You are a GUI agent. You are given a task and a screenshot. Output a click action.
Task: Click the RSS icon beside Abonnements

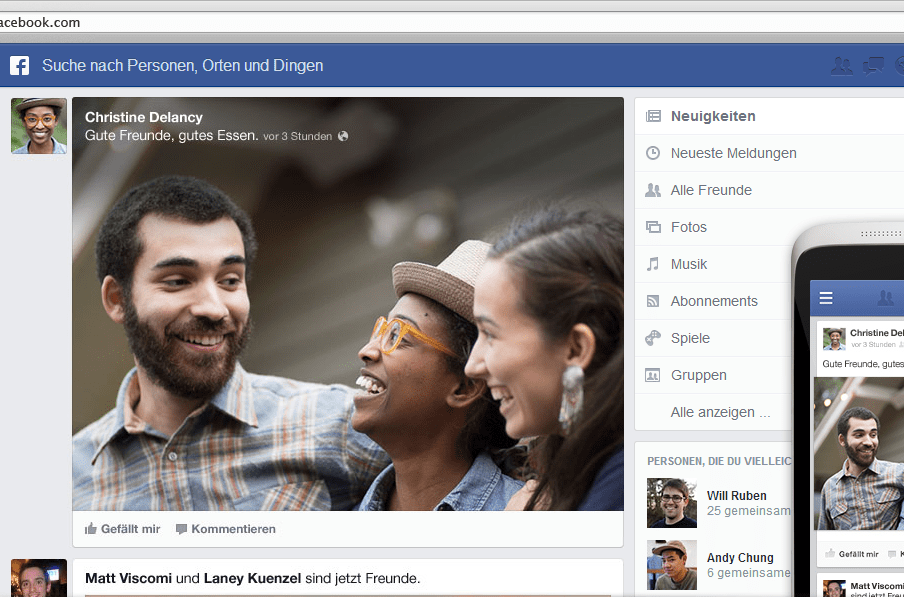coord(653,301)
